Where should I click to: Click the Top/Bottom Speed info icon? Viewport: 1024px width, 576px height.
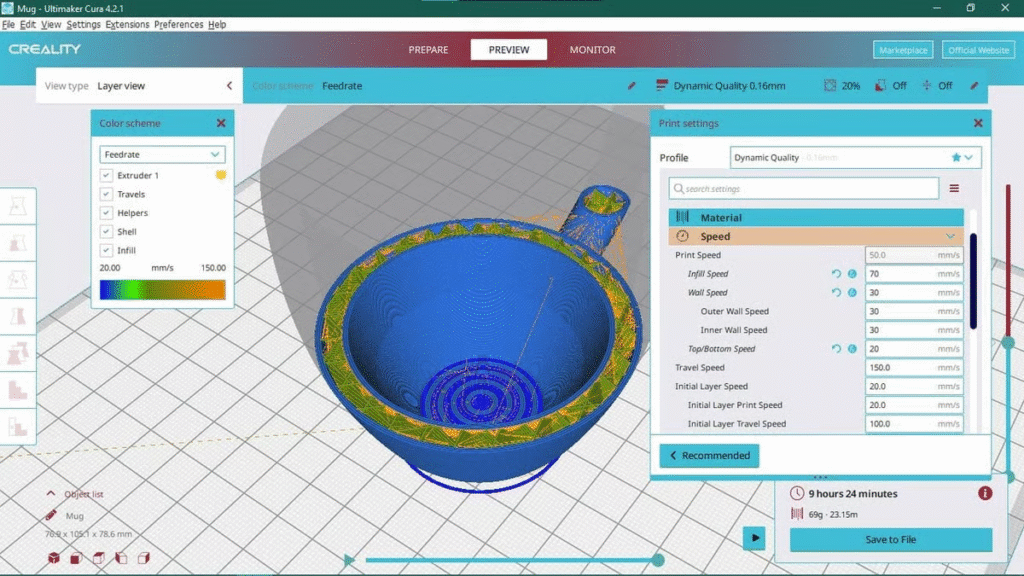[852, 349]
